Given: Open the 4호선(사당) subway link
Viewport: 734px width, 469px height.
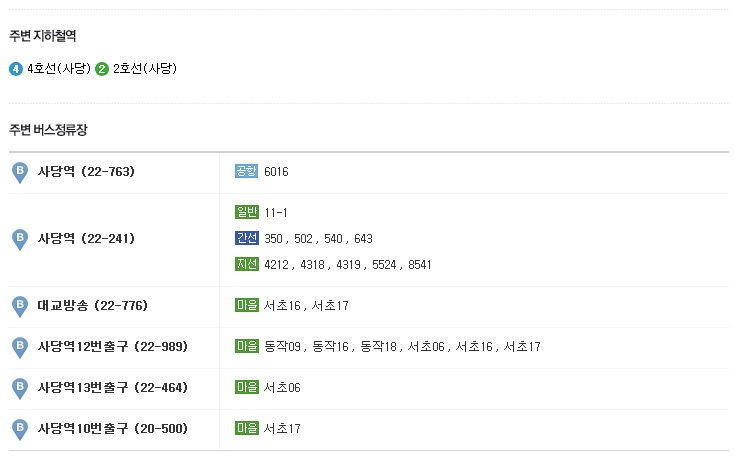Looking at the screenshot, I should click(x=59, y=69).
